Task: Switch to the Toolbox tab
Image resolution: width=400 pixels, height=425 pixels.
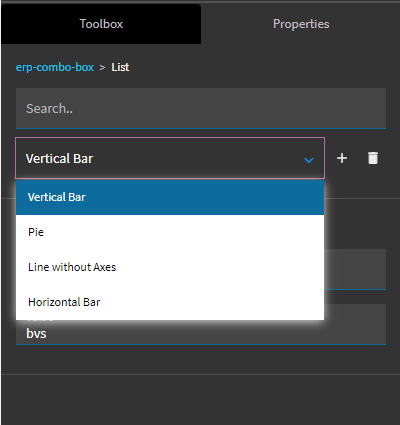Action: (x=101, y=24)
